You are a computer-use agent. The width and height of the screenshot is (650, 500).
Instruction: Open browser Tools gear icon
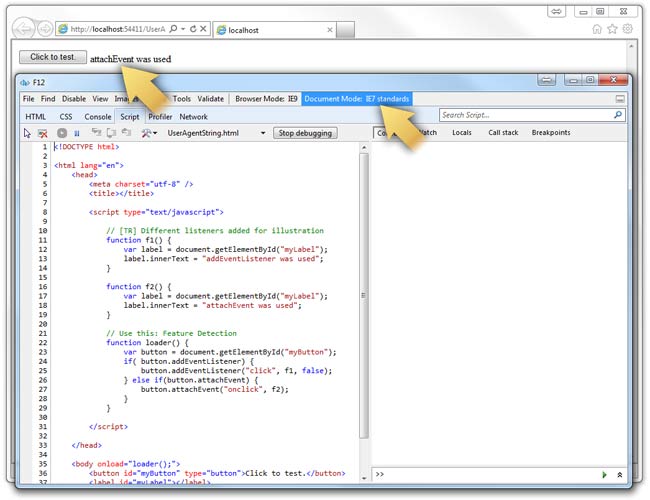coord(628,29)
